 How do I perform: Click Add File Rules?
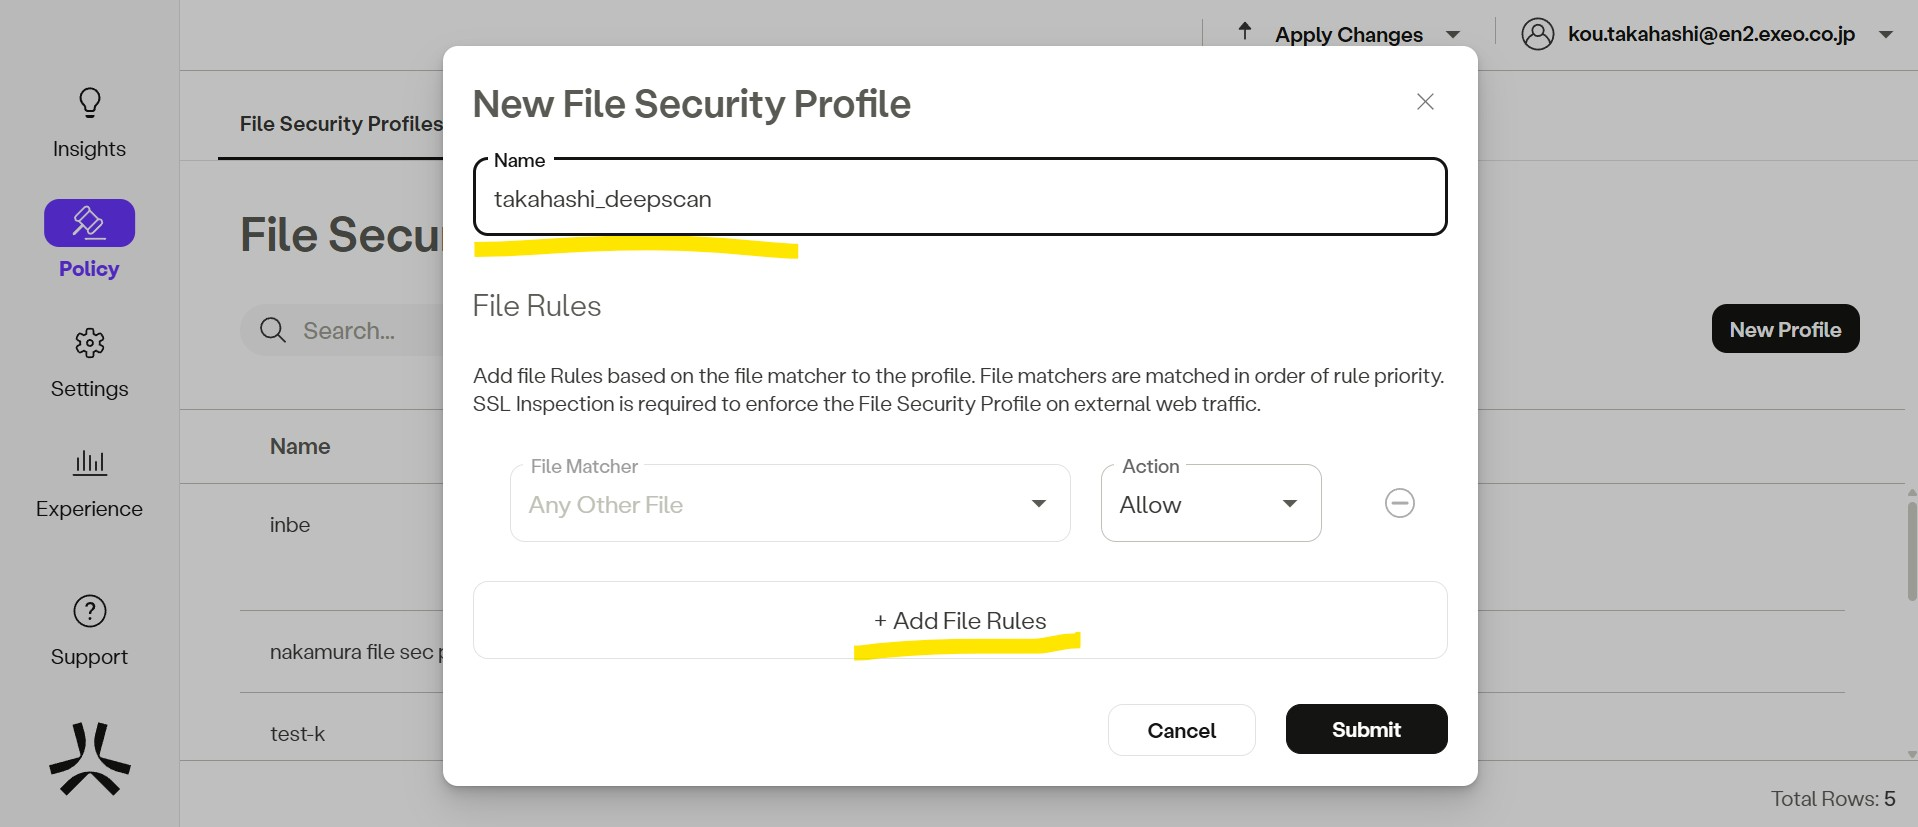960,621
